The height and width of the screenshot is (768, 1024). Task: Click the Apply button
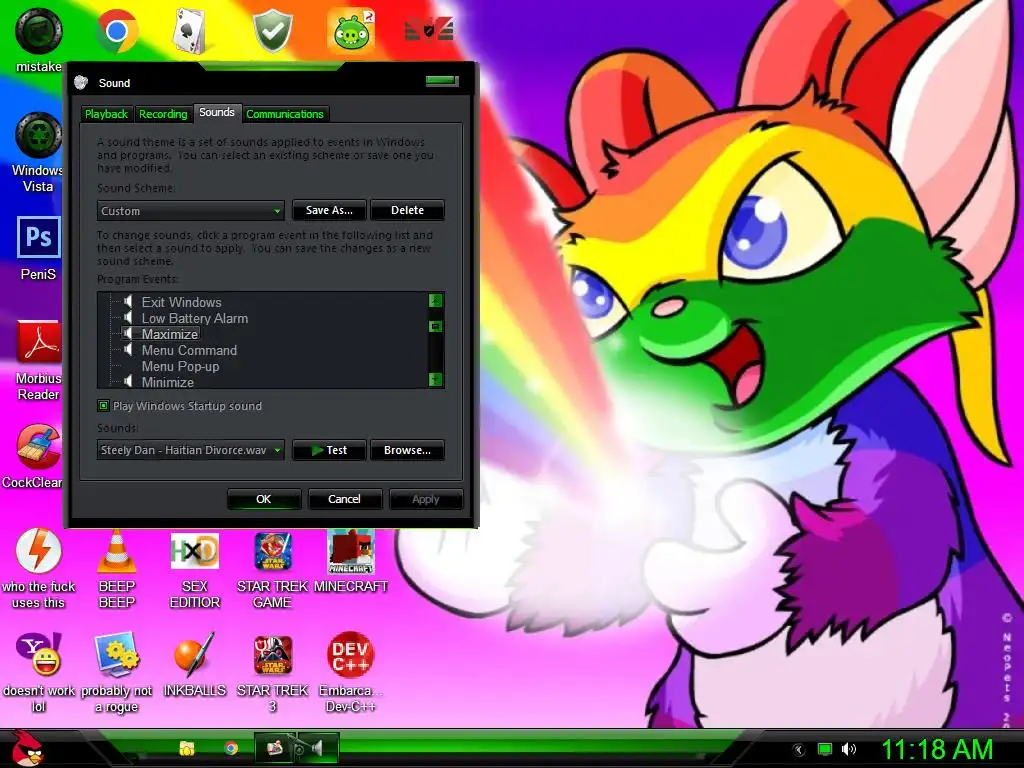point(426,499)
